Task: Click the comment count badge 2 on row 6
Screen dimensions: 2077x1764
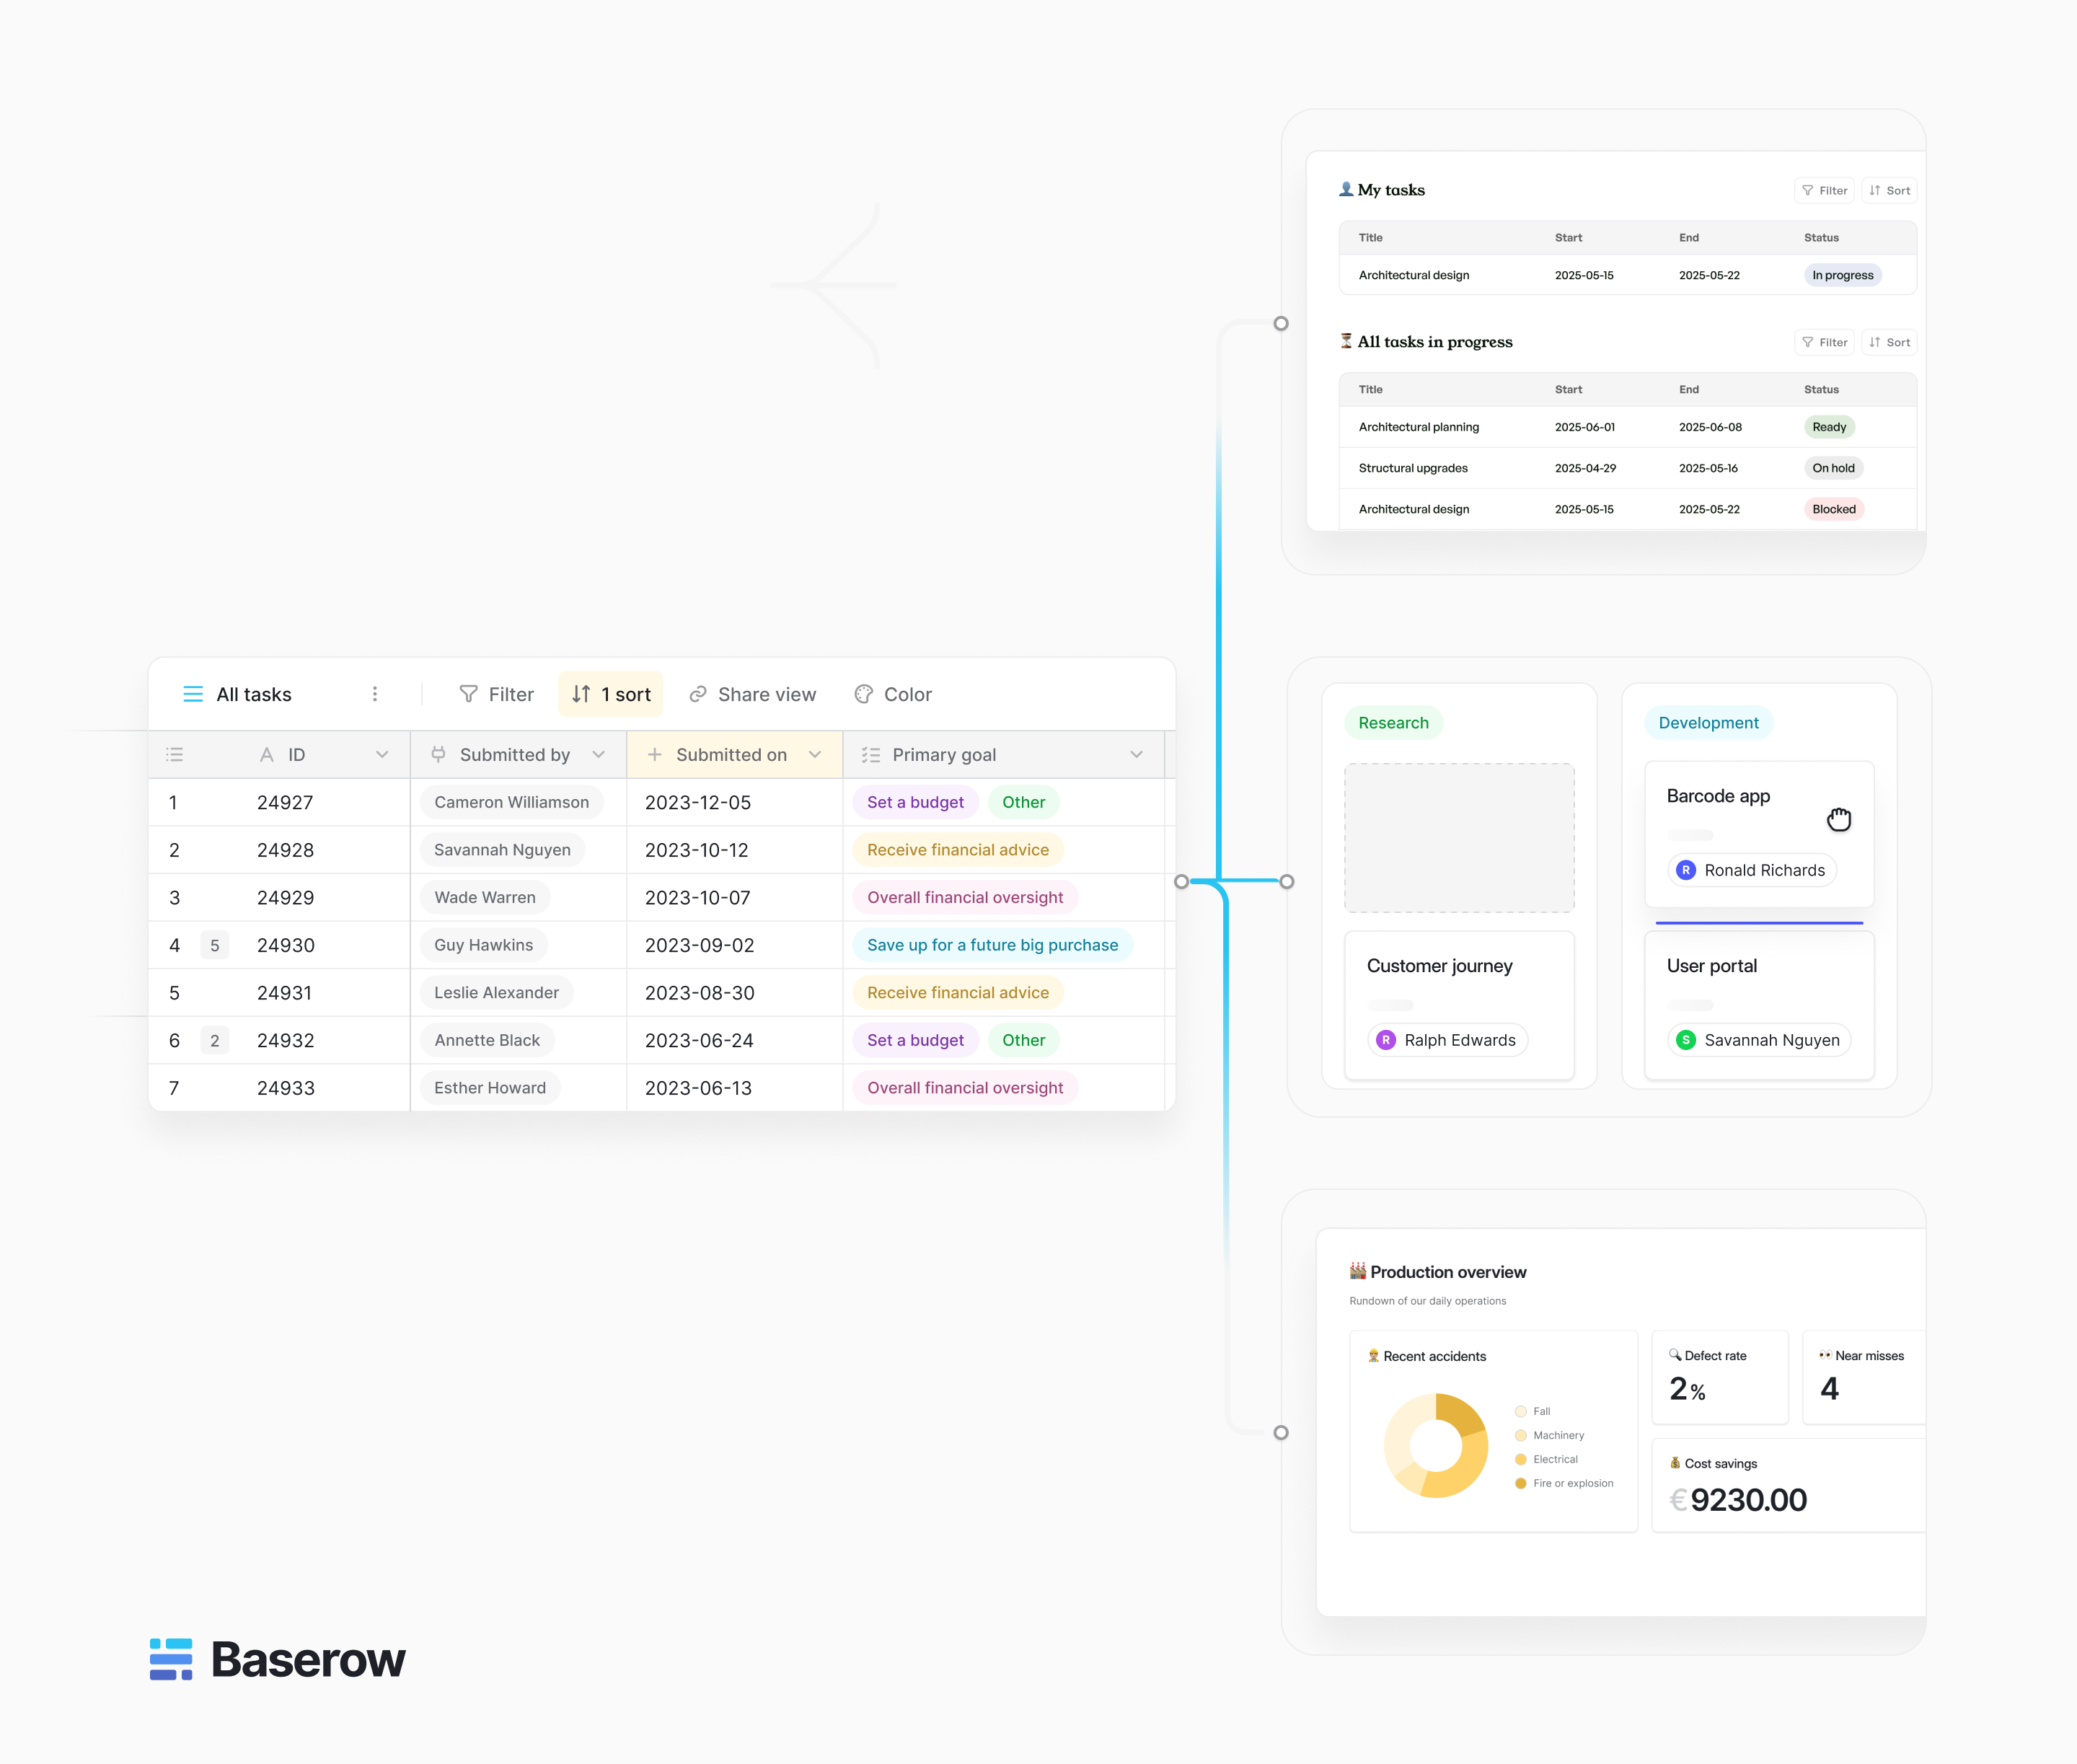Action: tap(215, 1040)
